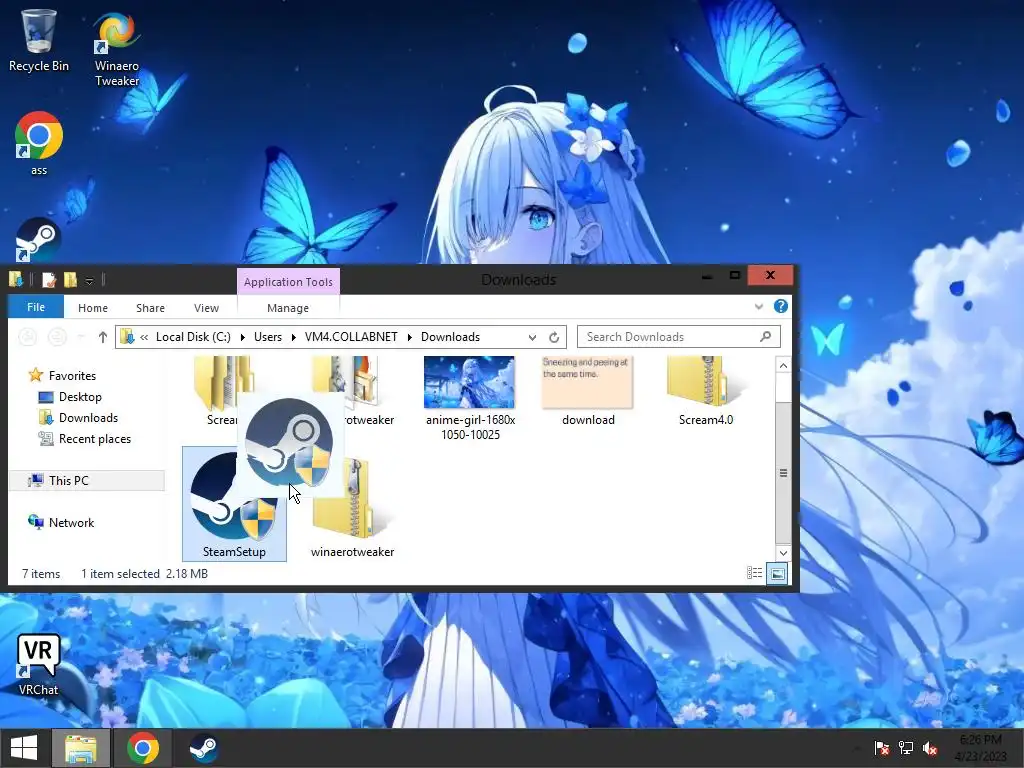Click Downloads in the address path
This screenshot has height=768, width=1024.
click(x=451, y=337)
